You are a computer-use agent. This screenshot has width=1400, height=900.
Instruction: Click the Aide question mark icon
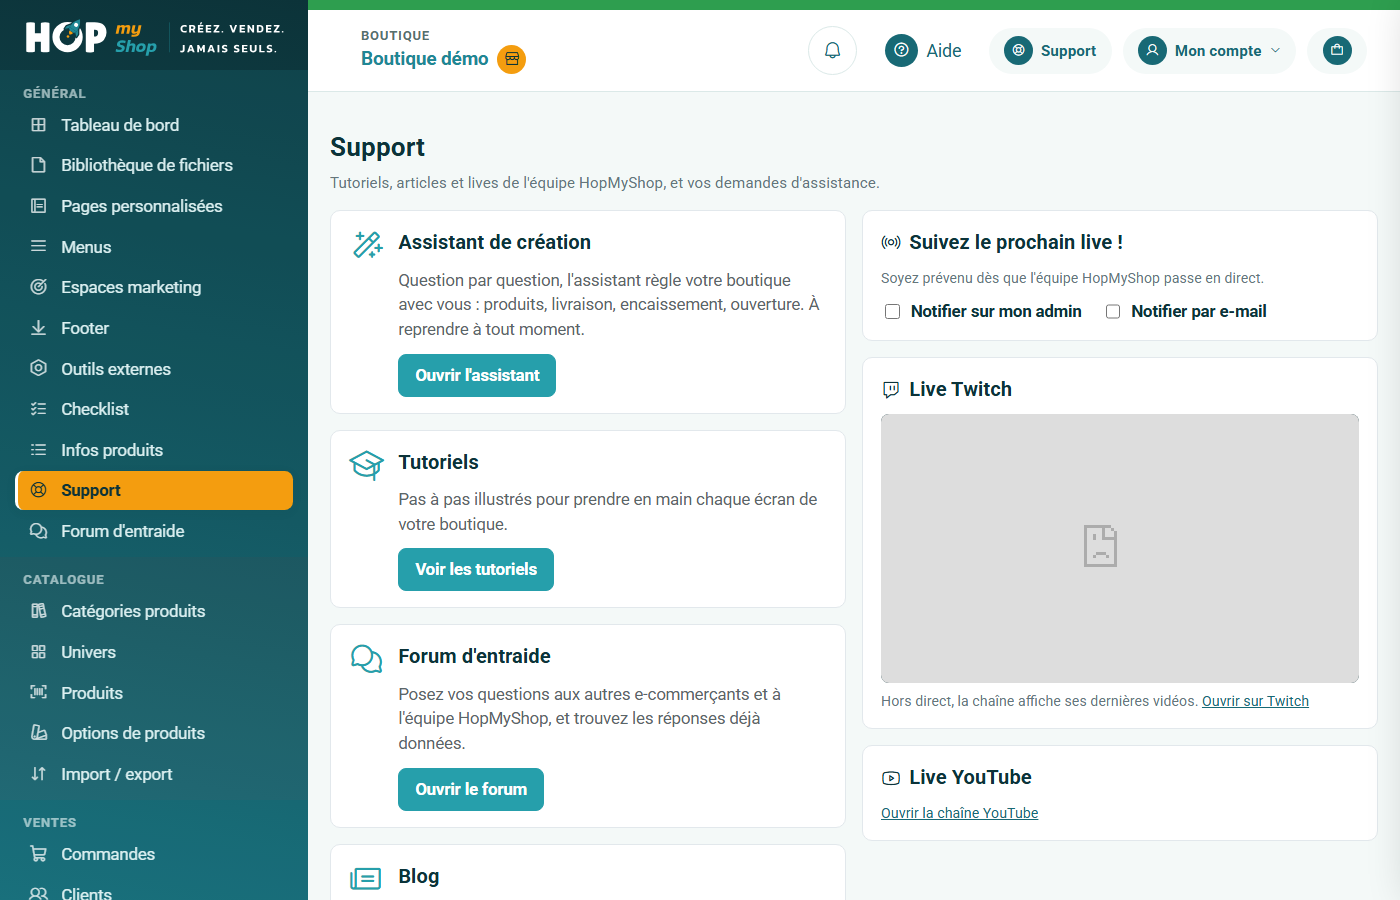(x=901, y=50)
